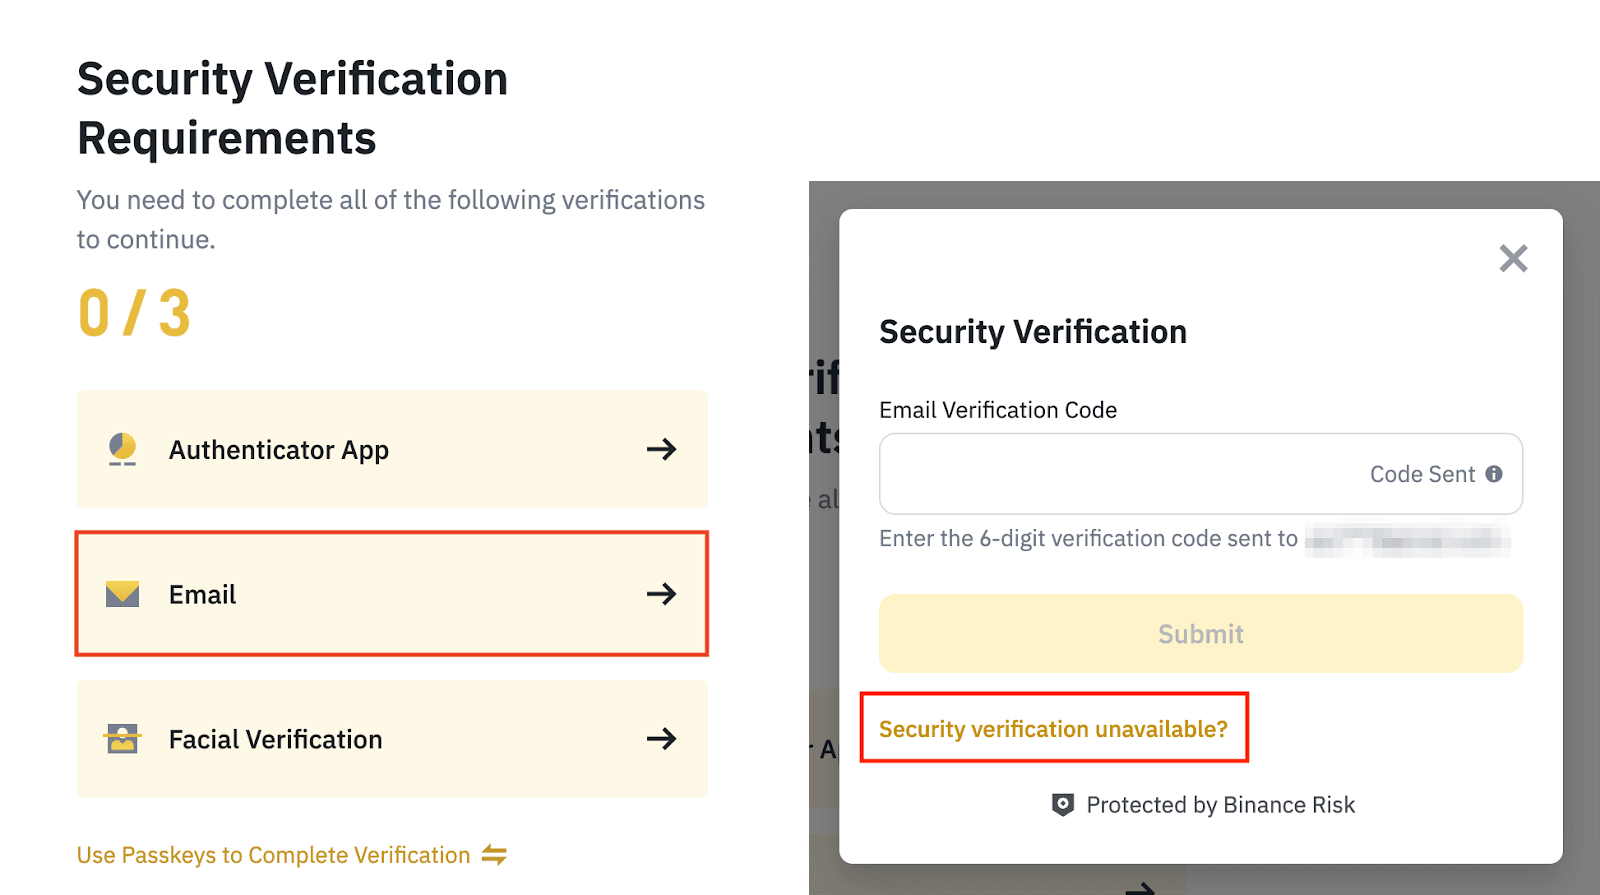Click Protected by Binance Risk text
1600x895 pixels.
tap(1220, 805)
